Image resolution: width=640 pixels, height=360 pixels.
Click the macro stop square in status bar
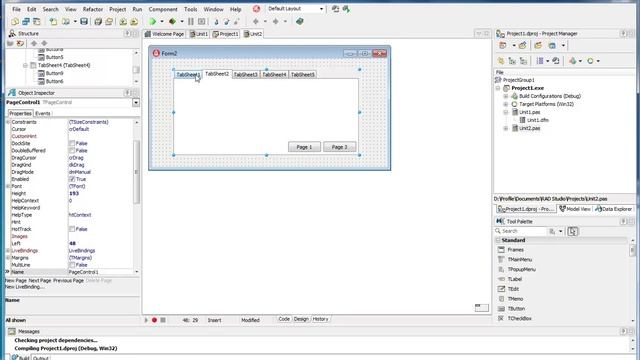click(163, 320)
